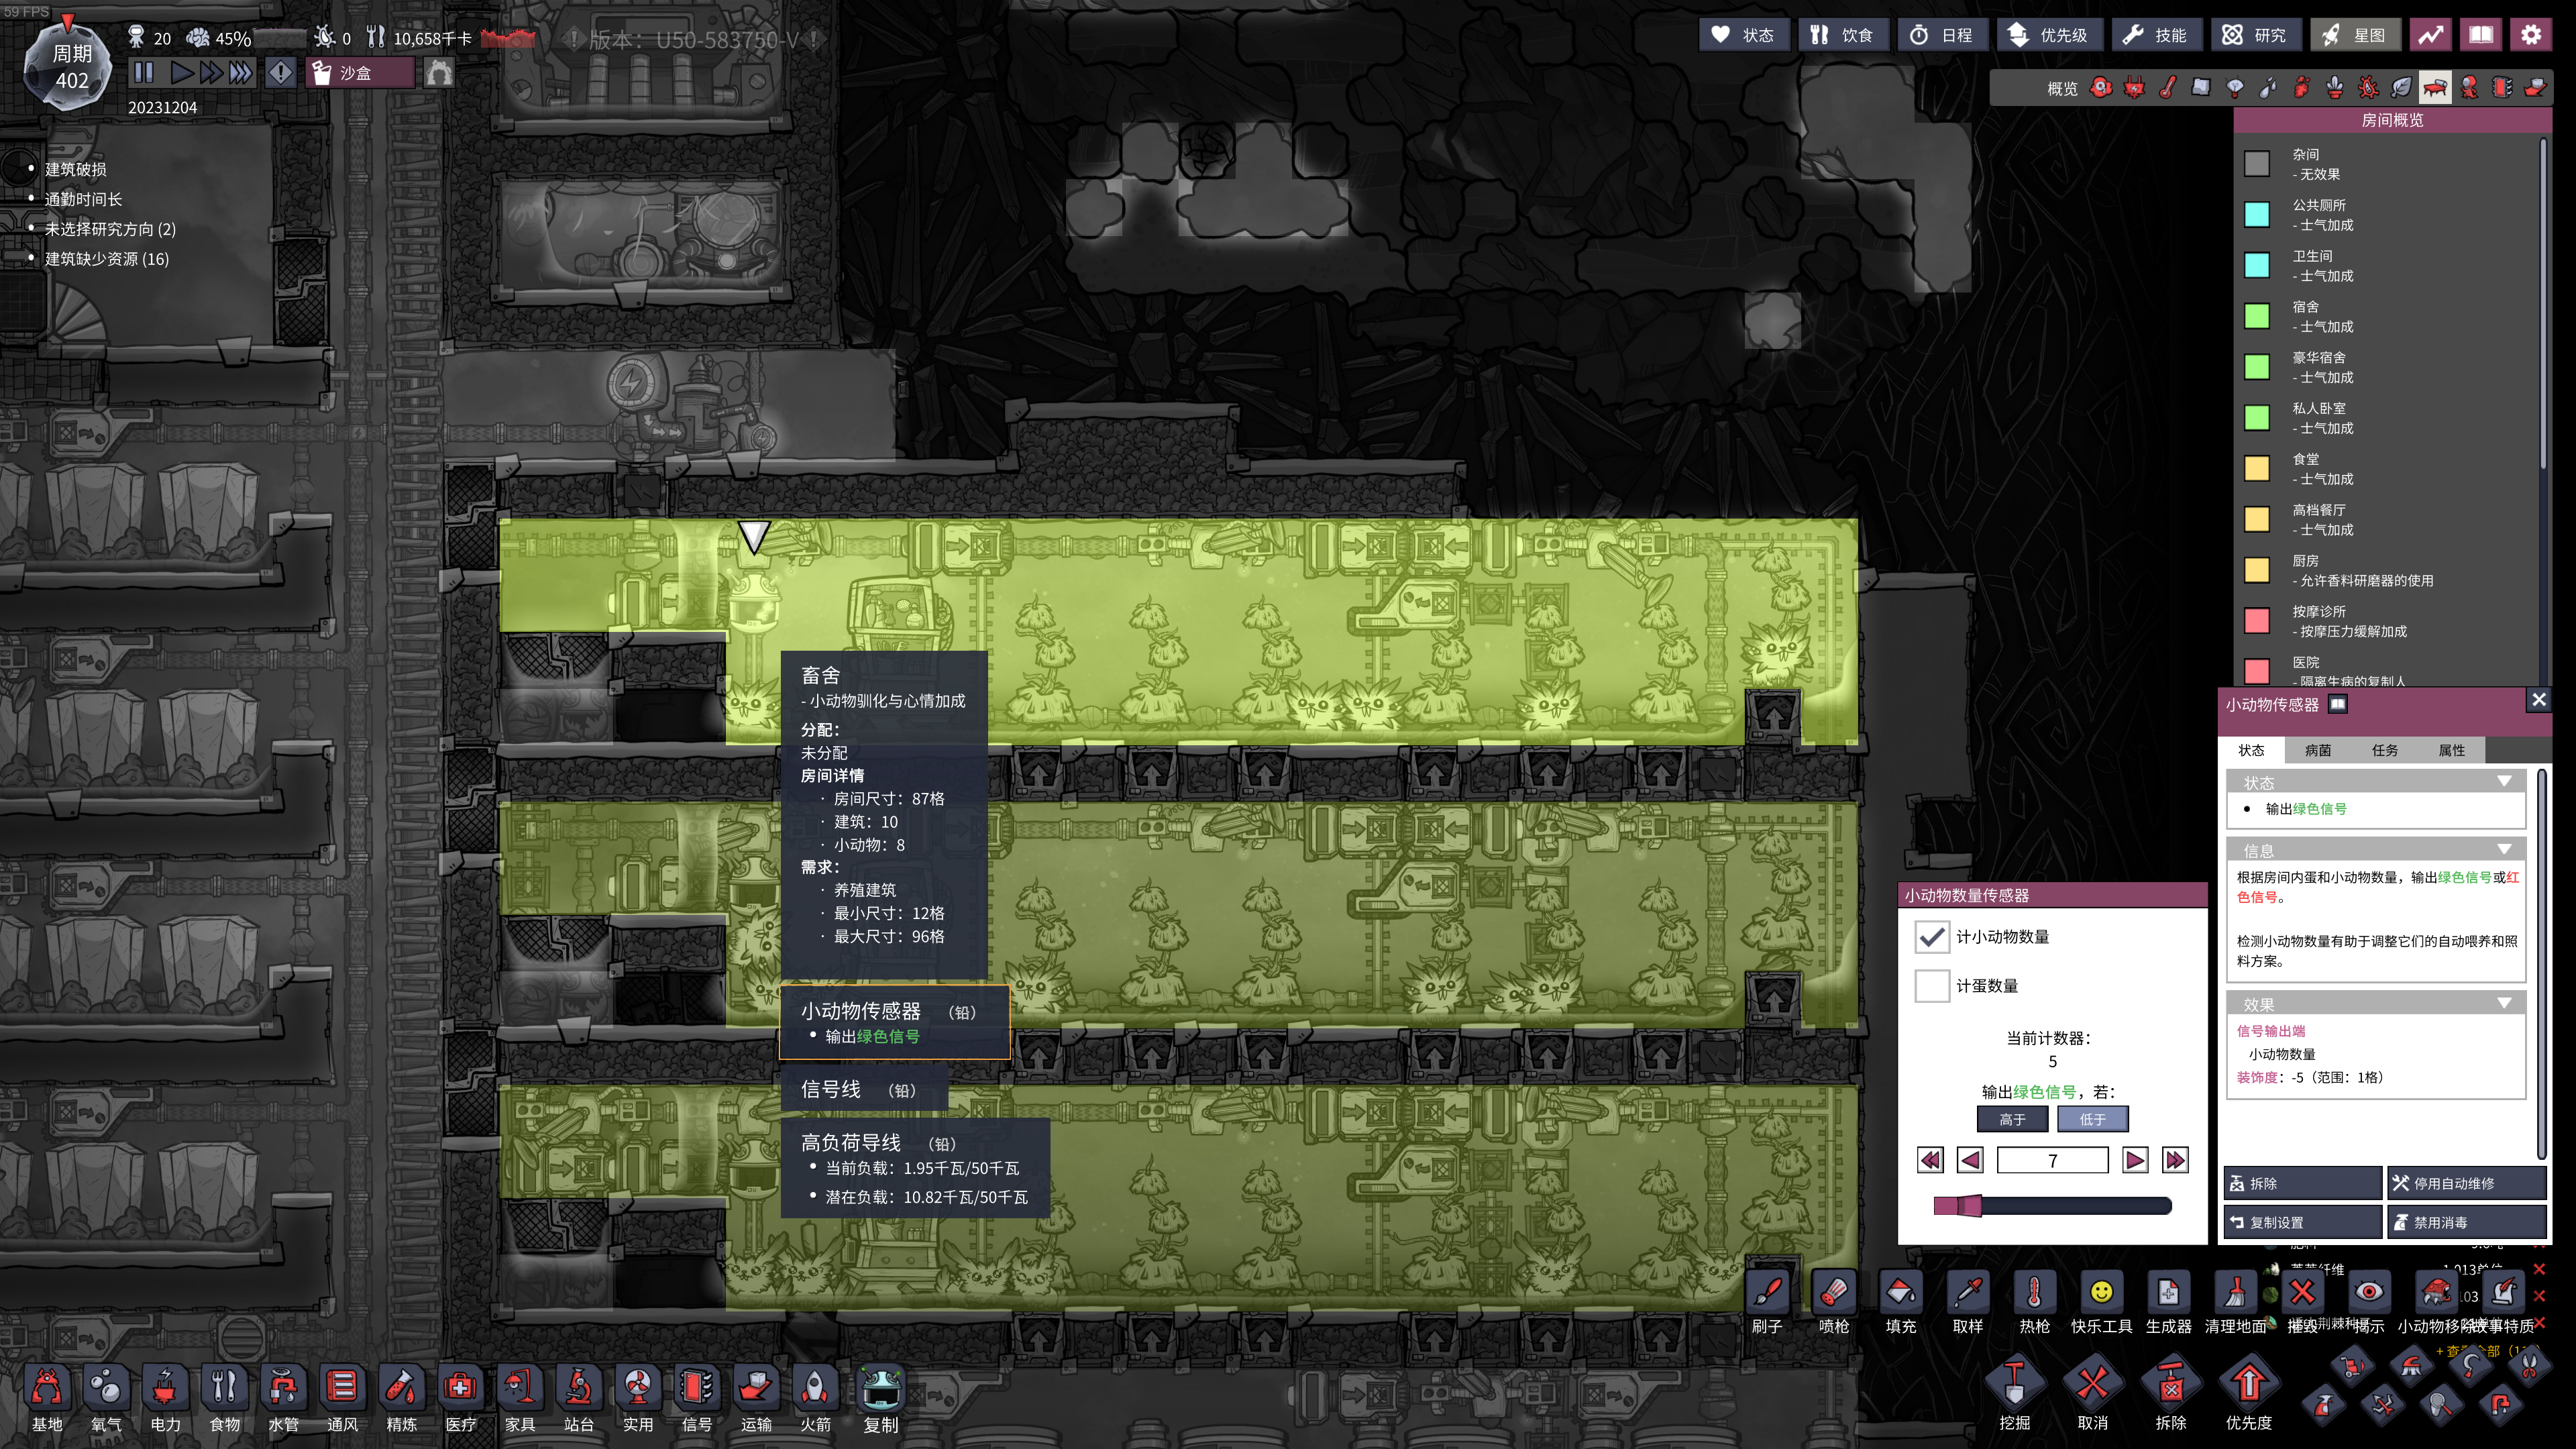Enable the 计蛋数量 checkbox

(x=1932, y=986)
